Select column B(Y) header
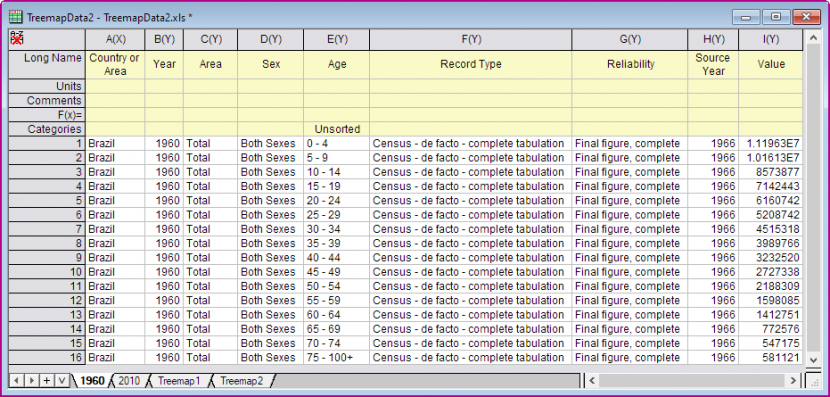Image resolution: width=830 pixels, height=397 pixels. (x=164, y=39)
